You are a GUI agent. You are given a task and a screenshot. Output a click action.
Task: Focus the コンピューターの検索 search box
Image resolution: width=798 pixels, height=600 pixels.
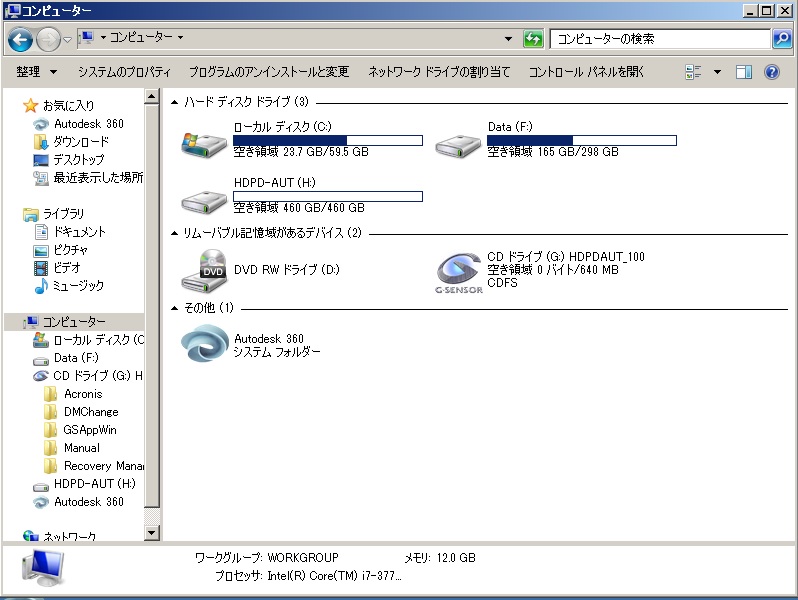tap(660, 39)
